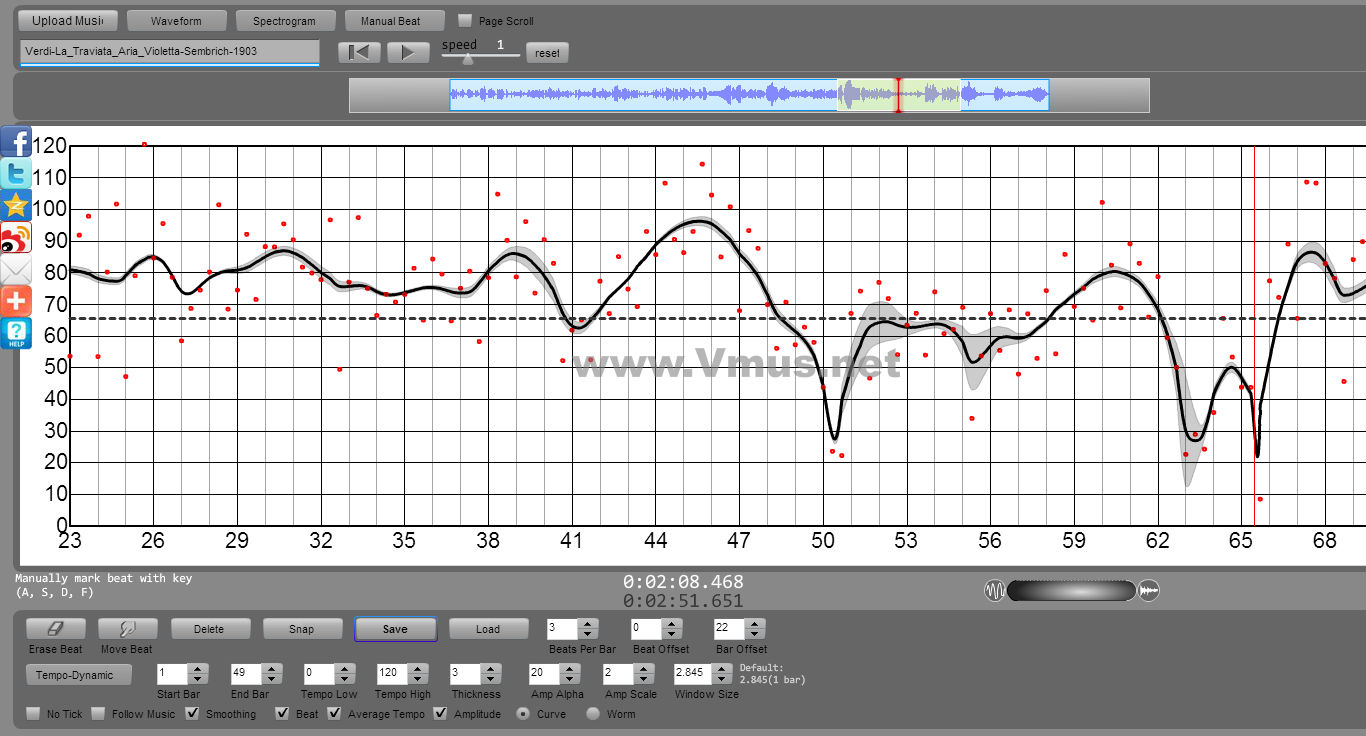
Task: Select the Worm radio button
Action: point(593,714)
